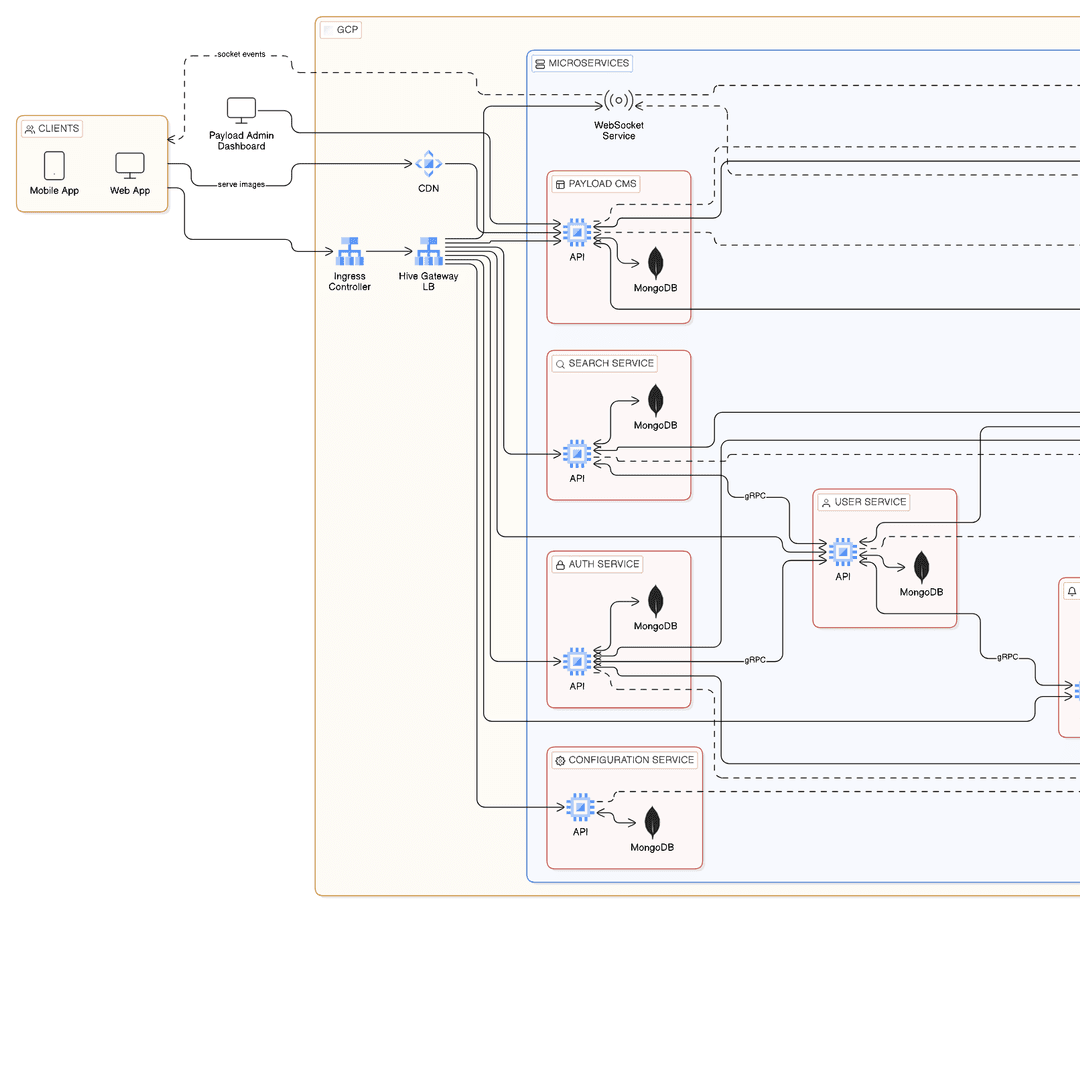
Task: Click the Configuration Service API icon
Action: 580,808
